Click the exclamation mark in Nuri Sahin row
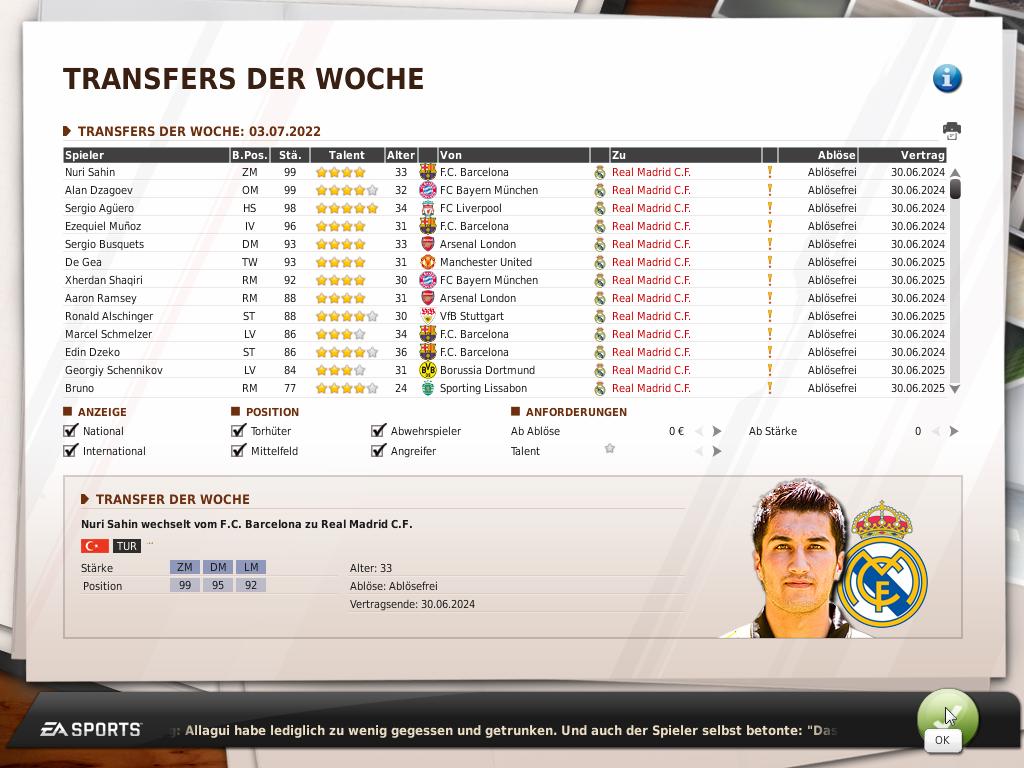This screenshot has height=768, width=1024. [x=770, y=172]
